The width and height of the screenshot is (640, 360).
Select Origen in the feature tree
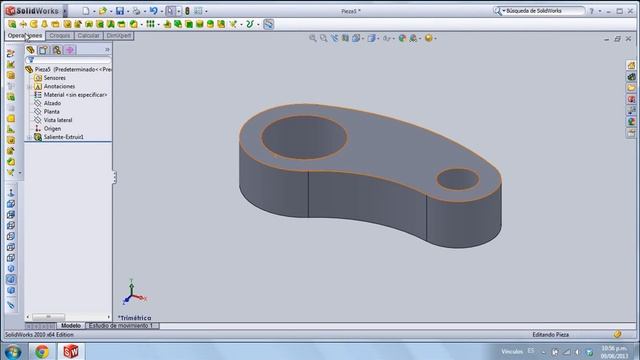coord(47,129)
